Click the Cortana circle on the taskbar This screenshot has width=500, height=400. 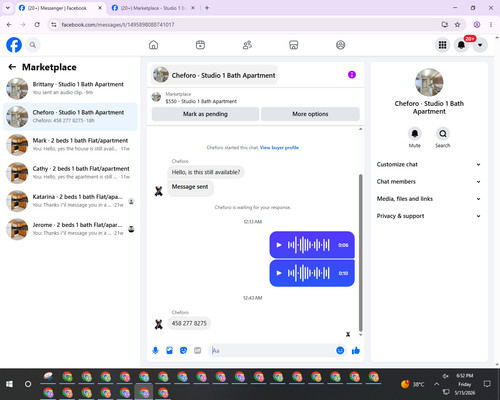click(28, 384)
